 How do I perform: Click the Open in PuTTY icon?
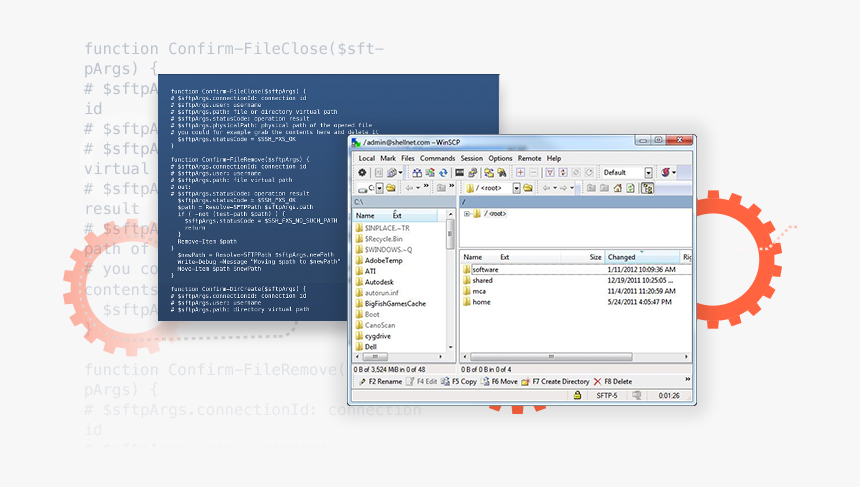pyautogui.click(x=472, y=173)
